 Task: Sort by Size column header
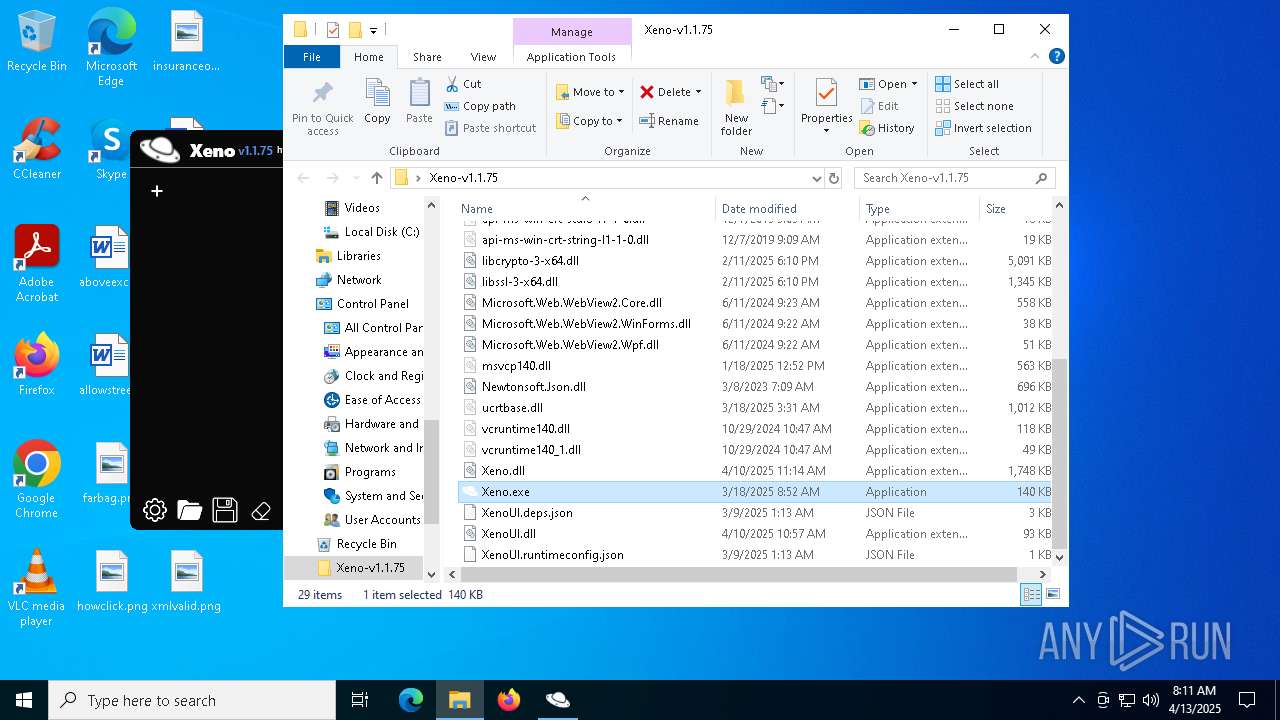(x=1015, y=209)
